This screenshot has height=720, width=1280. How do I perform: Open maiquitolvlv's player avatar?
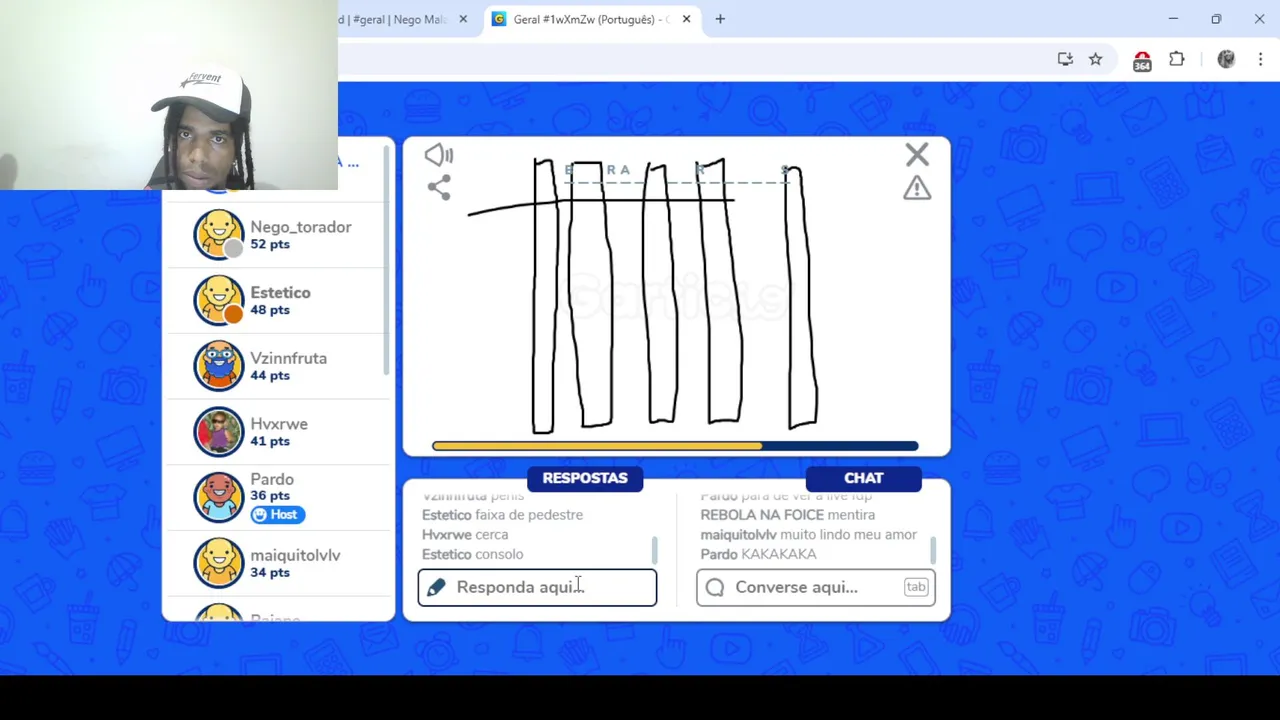218,563
